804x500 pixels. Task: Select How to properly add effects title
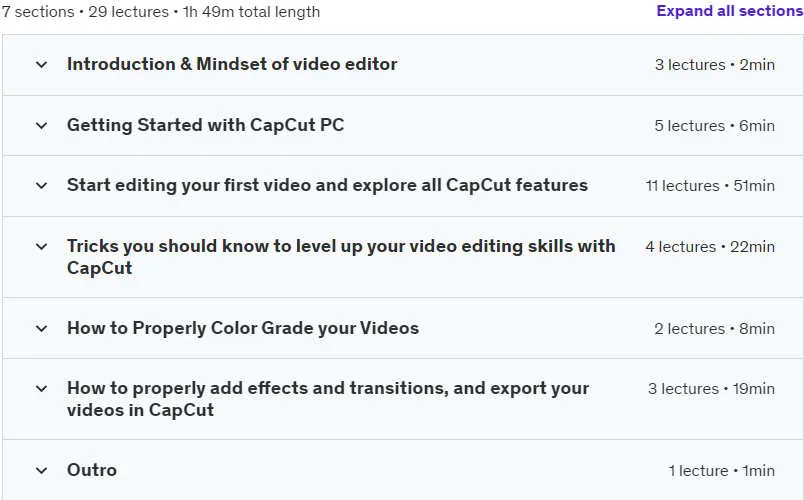(x=328, y=399)
